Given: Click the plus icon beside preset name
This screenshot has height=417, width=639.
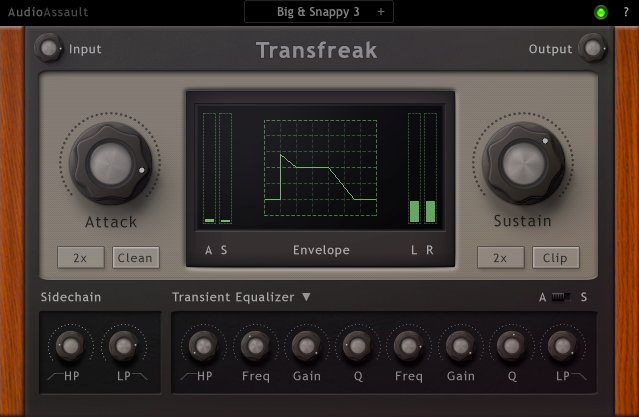Looking at the screenshot, I should [x=381, y=12].
